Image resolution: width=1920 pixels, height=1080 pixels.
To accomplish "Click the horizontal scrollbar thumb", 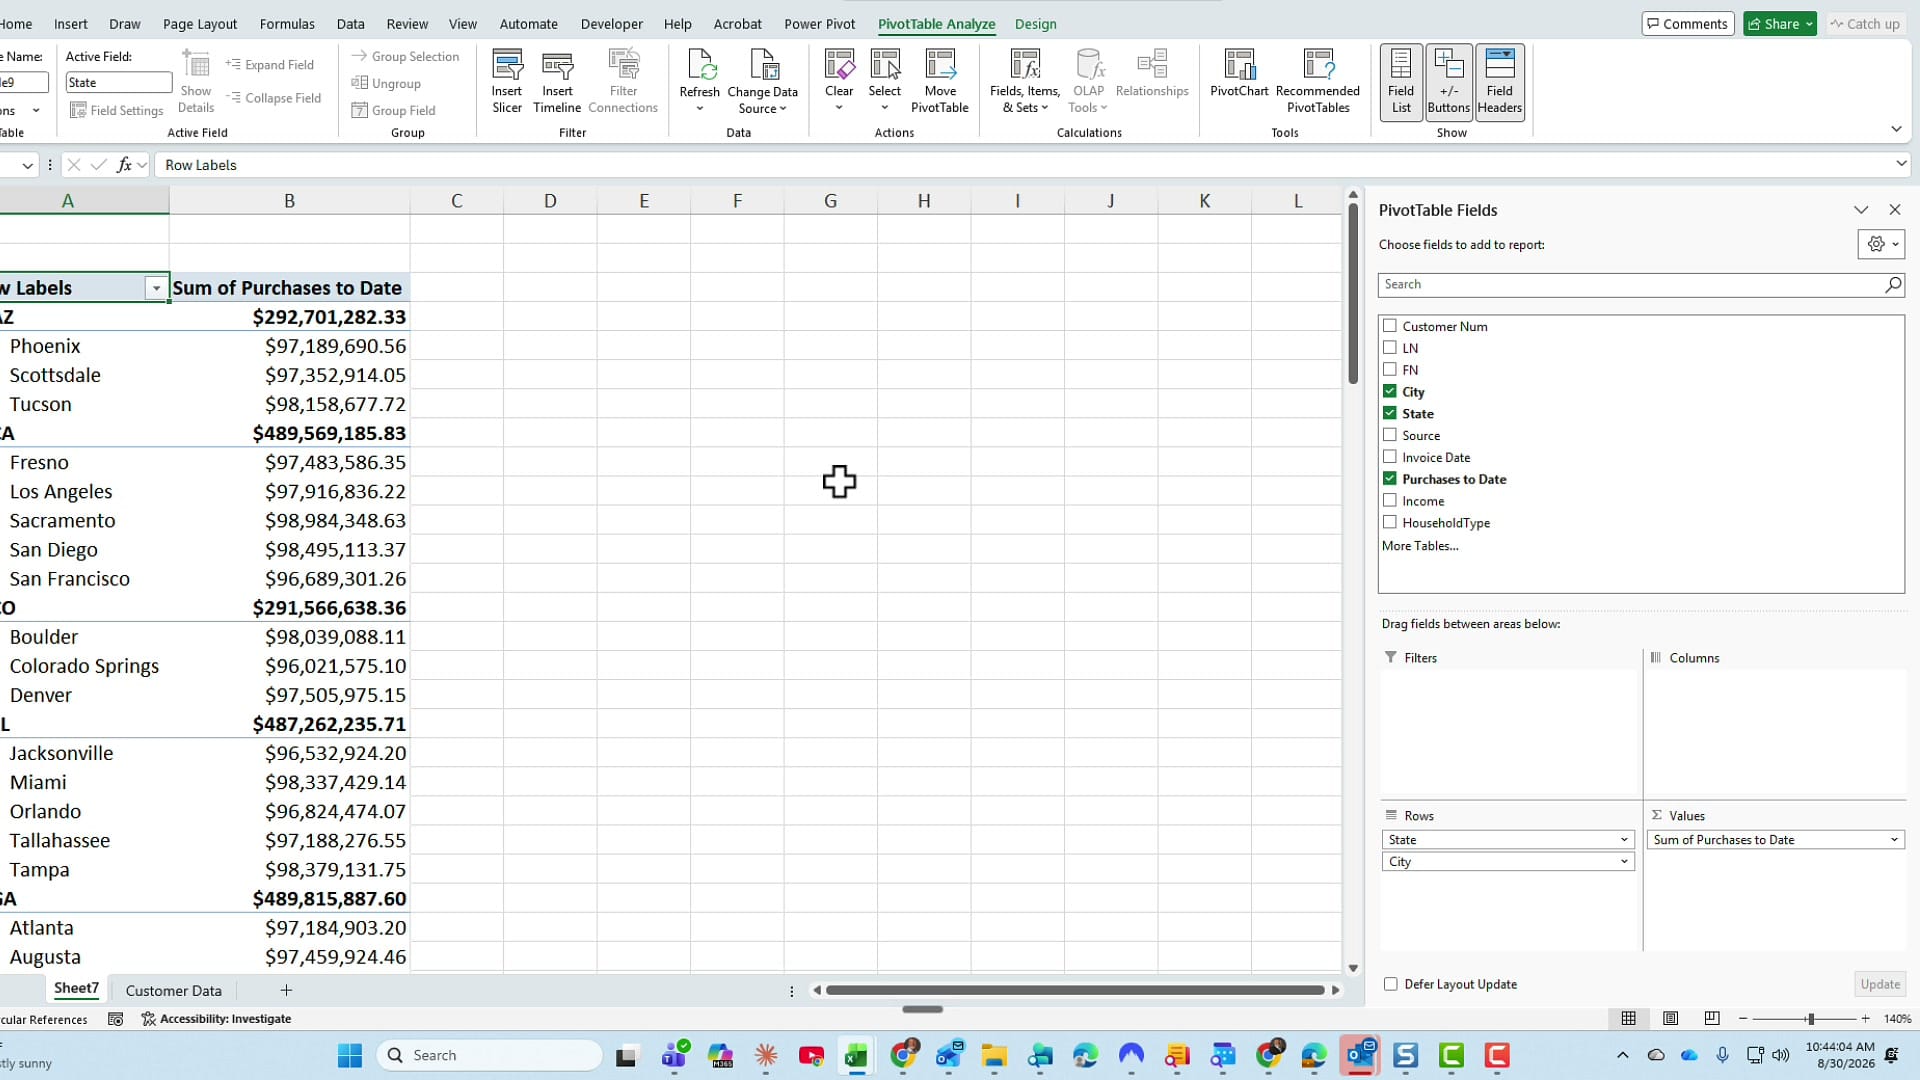I will tap(1075, 990).
